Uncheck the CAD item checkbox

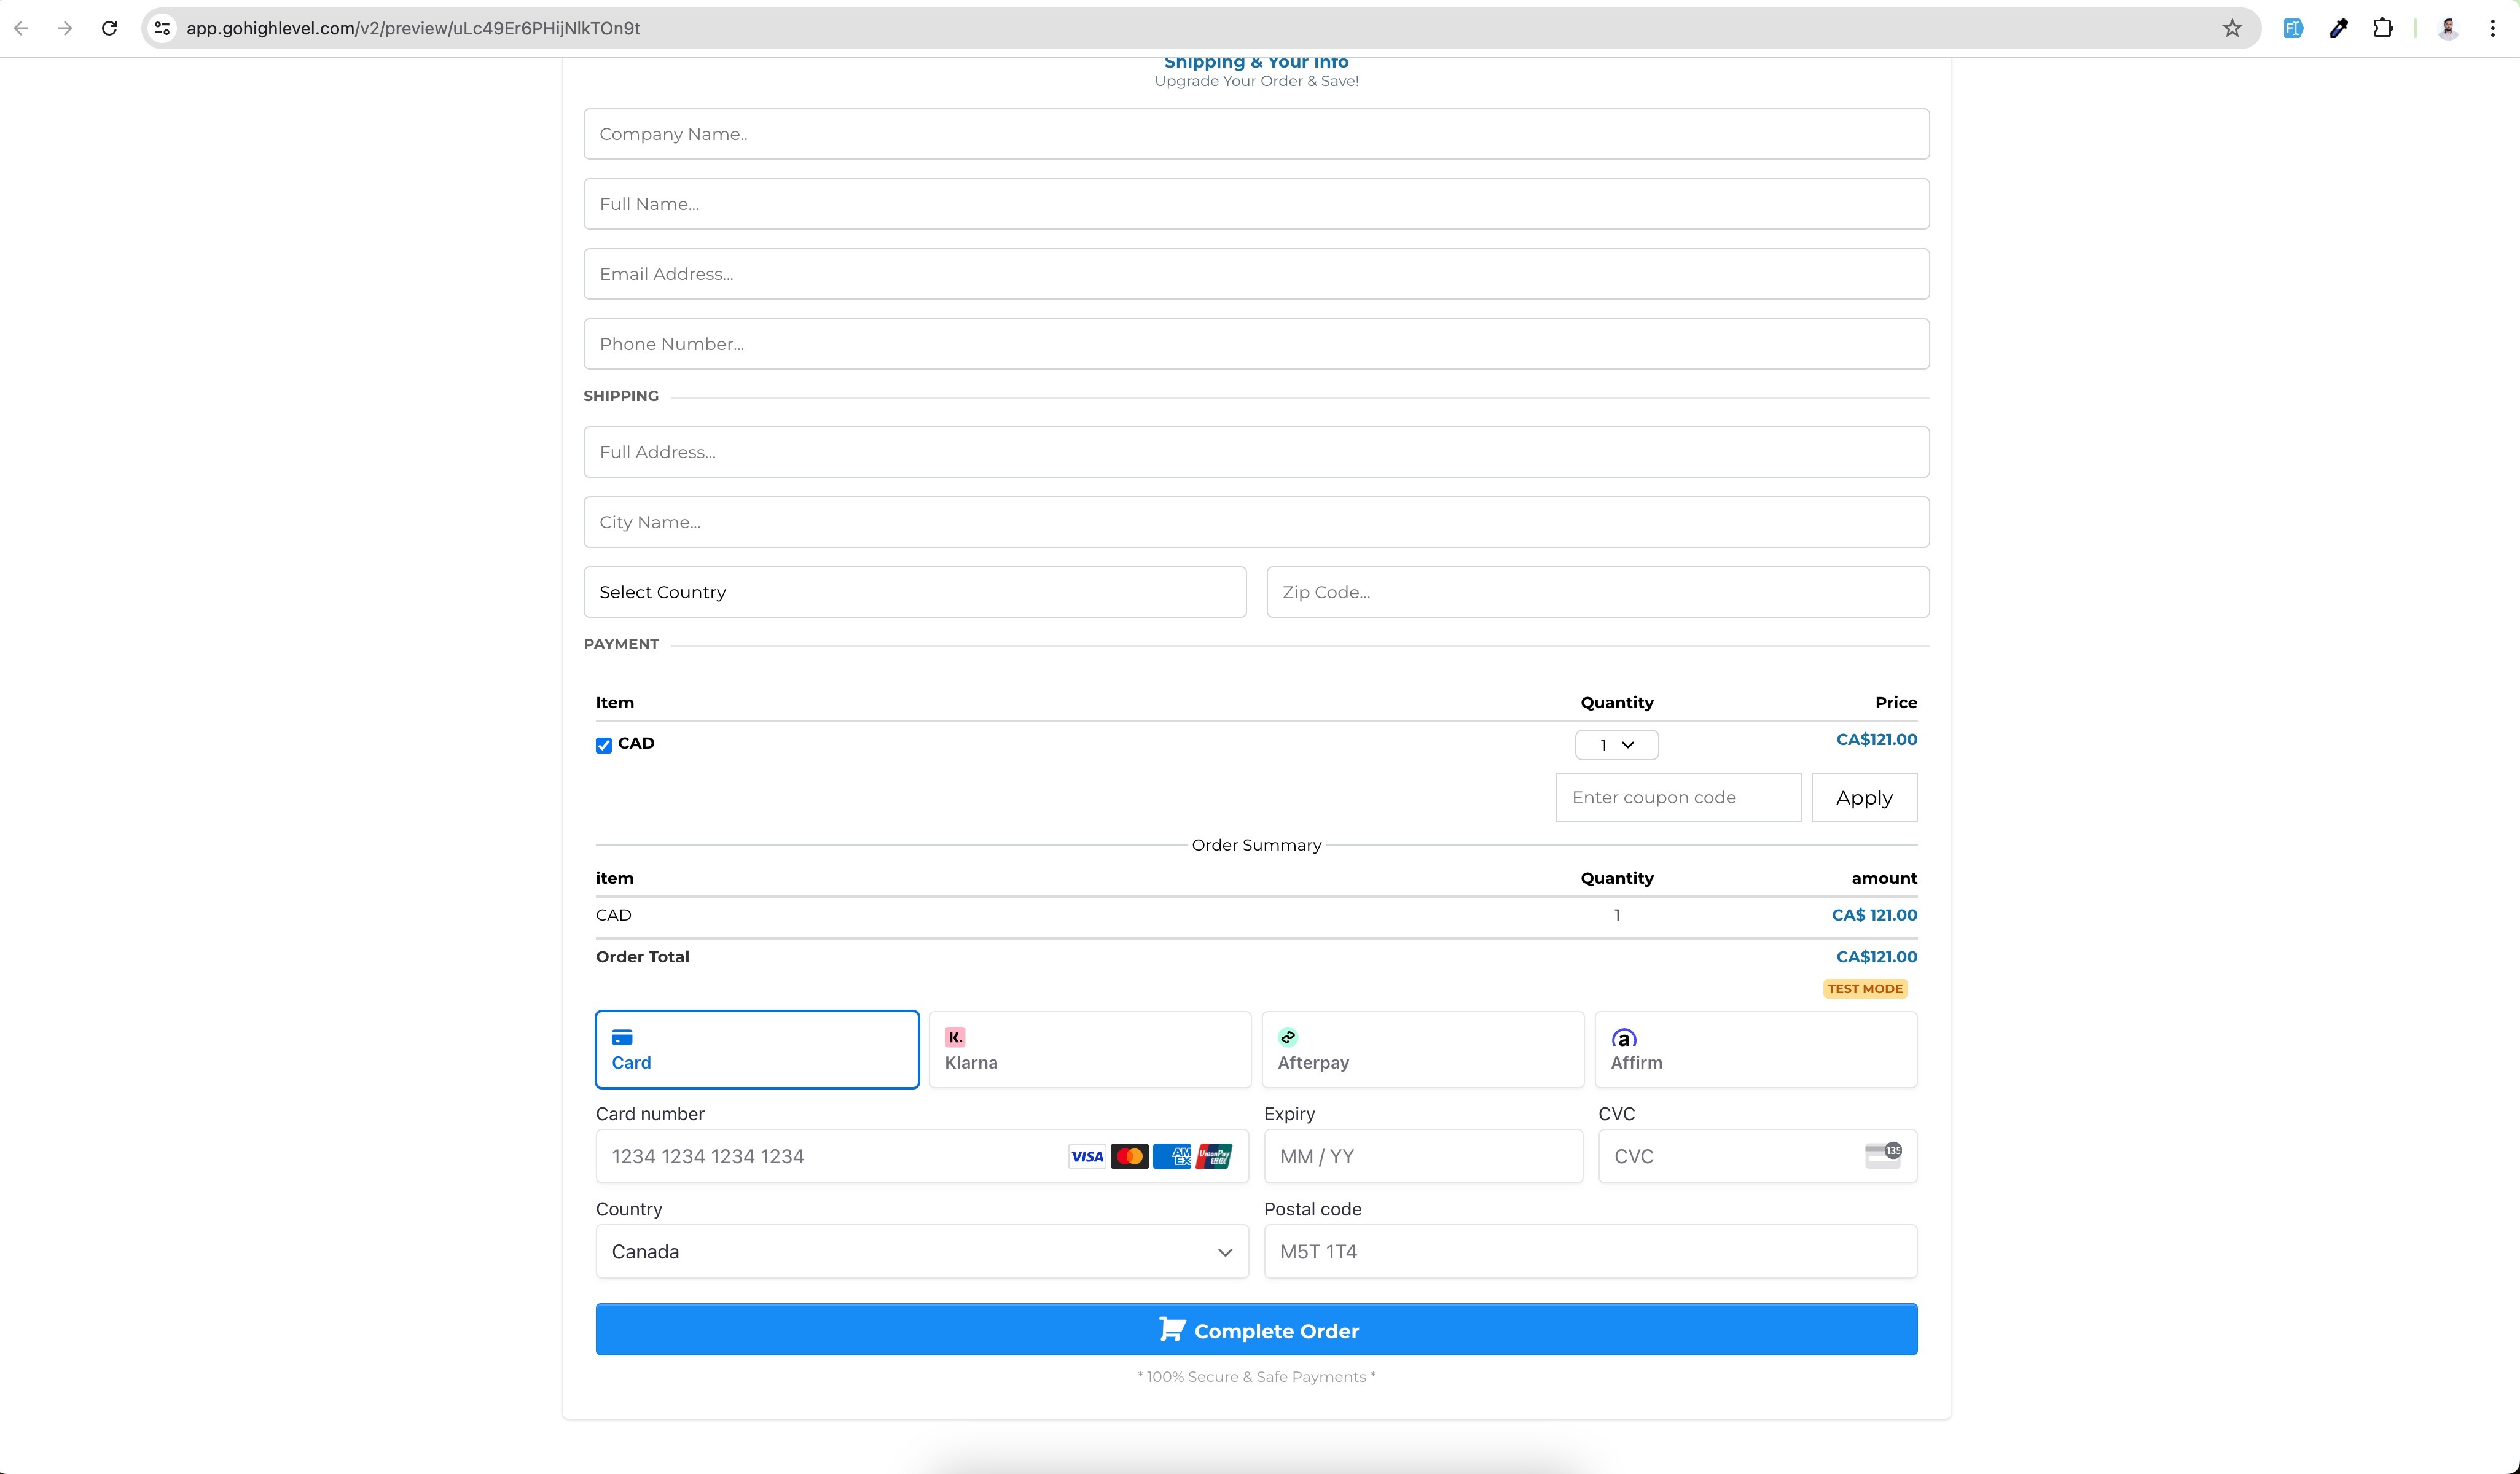(x=604, y=745)
